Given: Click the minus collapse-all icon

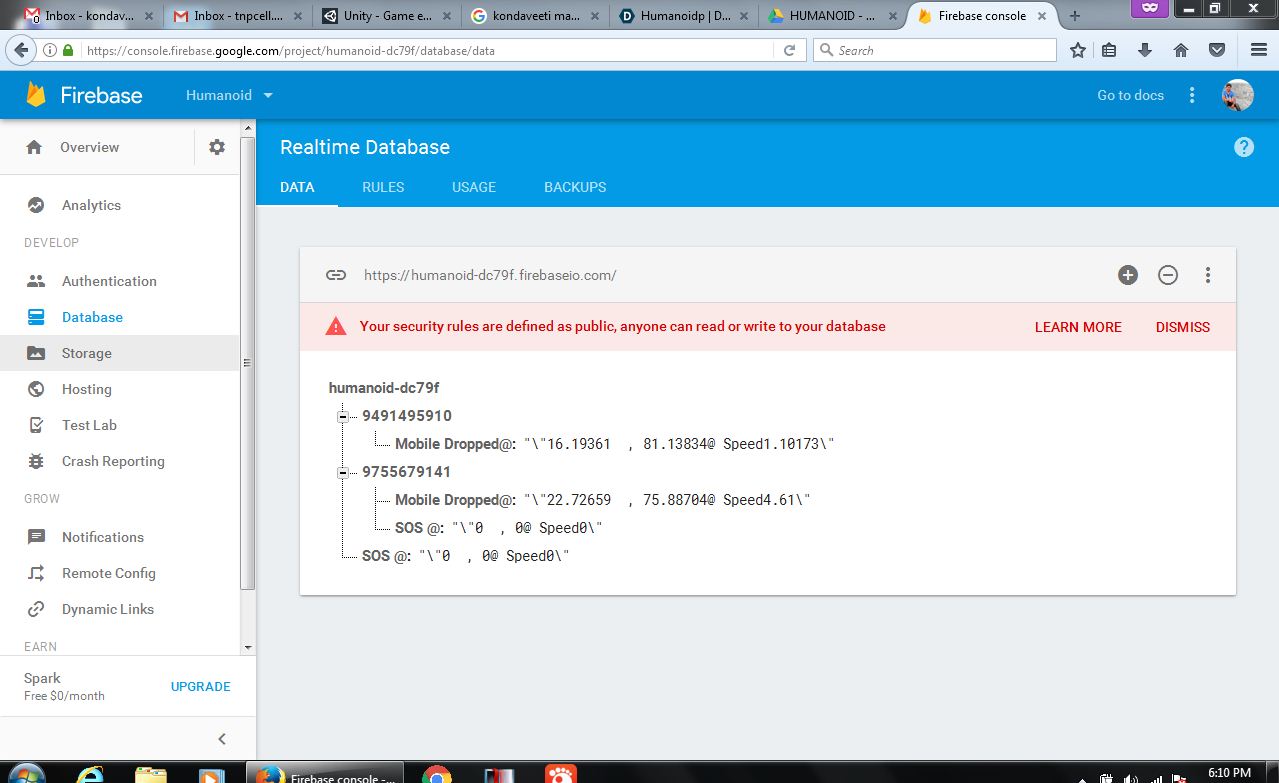Looking at the screenshot, I should click(1168, 275).
